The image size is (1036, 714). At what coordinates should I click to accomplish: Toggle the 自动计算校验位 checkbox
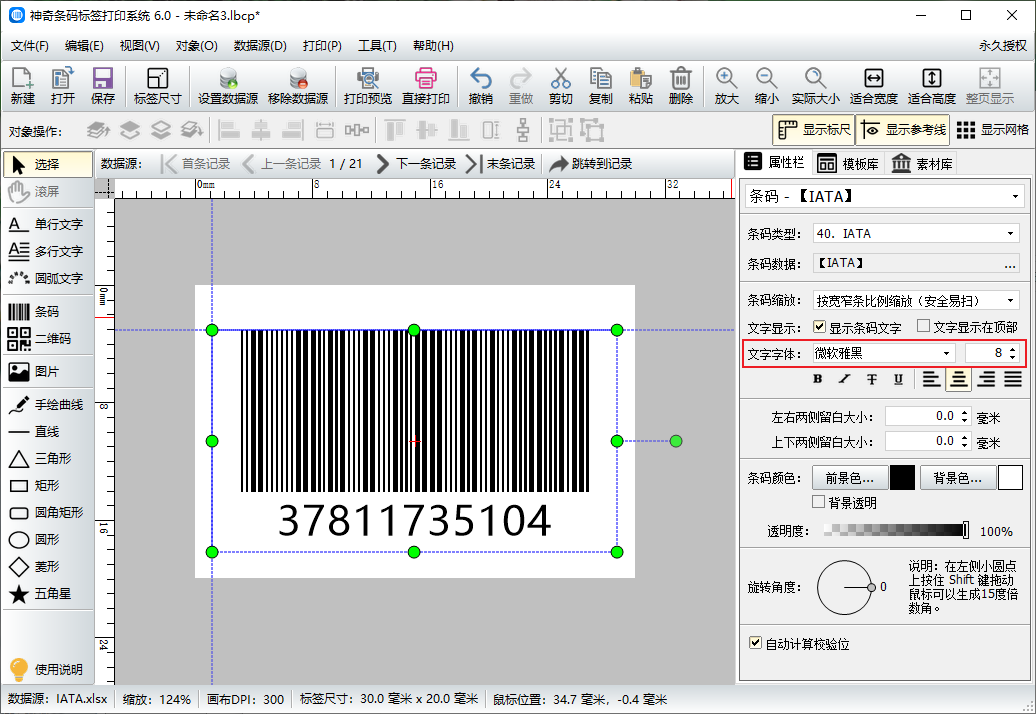[x=755, y=643]
